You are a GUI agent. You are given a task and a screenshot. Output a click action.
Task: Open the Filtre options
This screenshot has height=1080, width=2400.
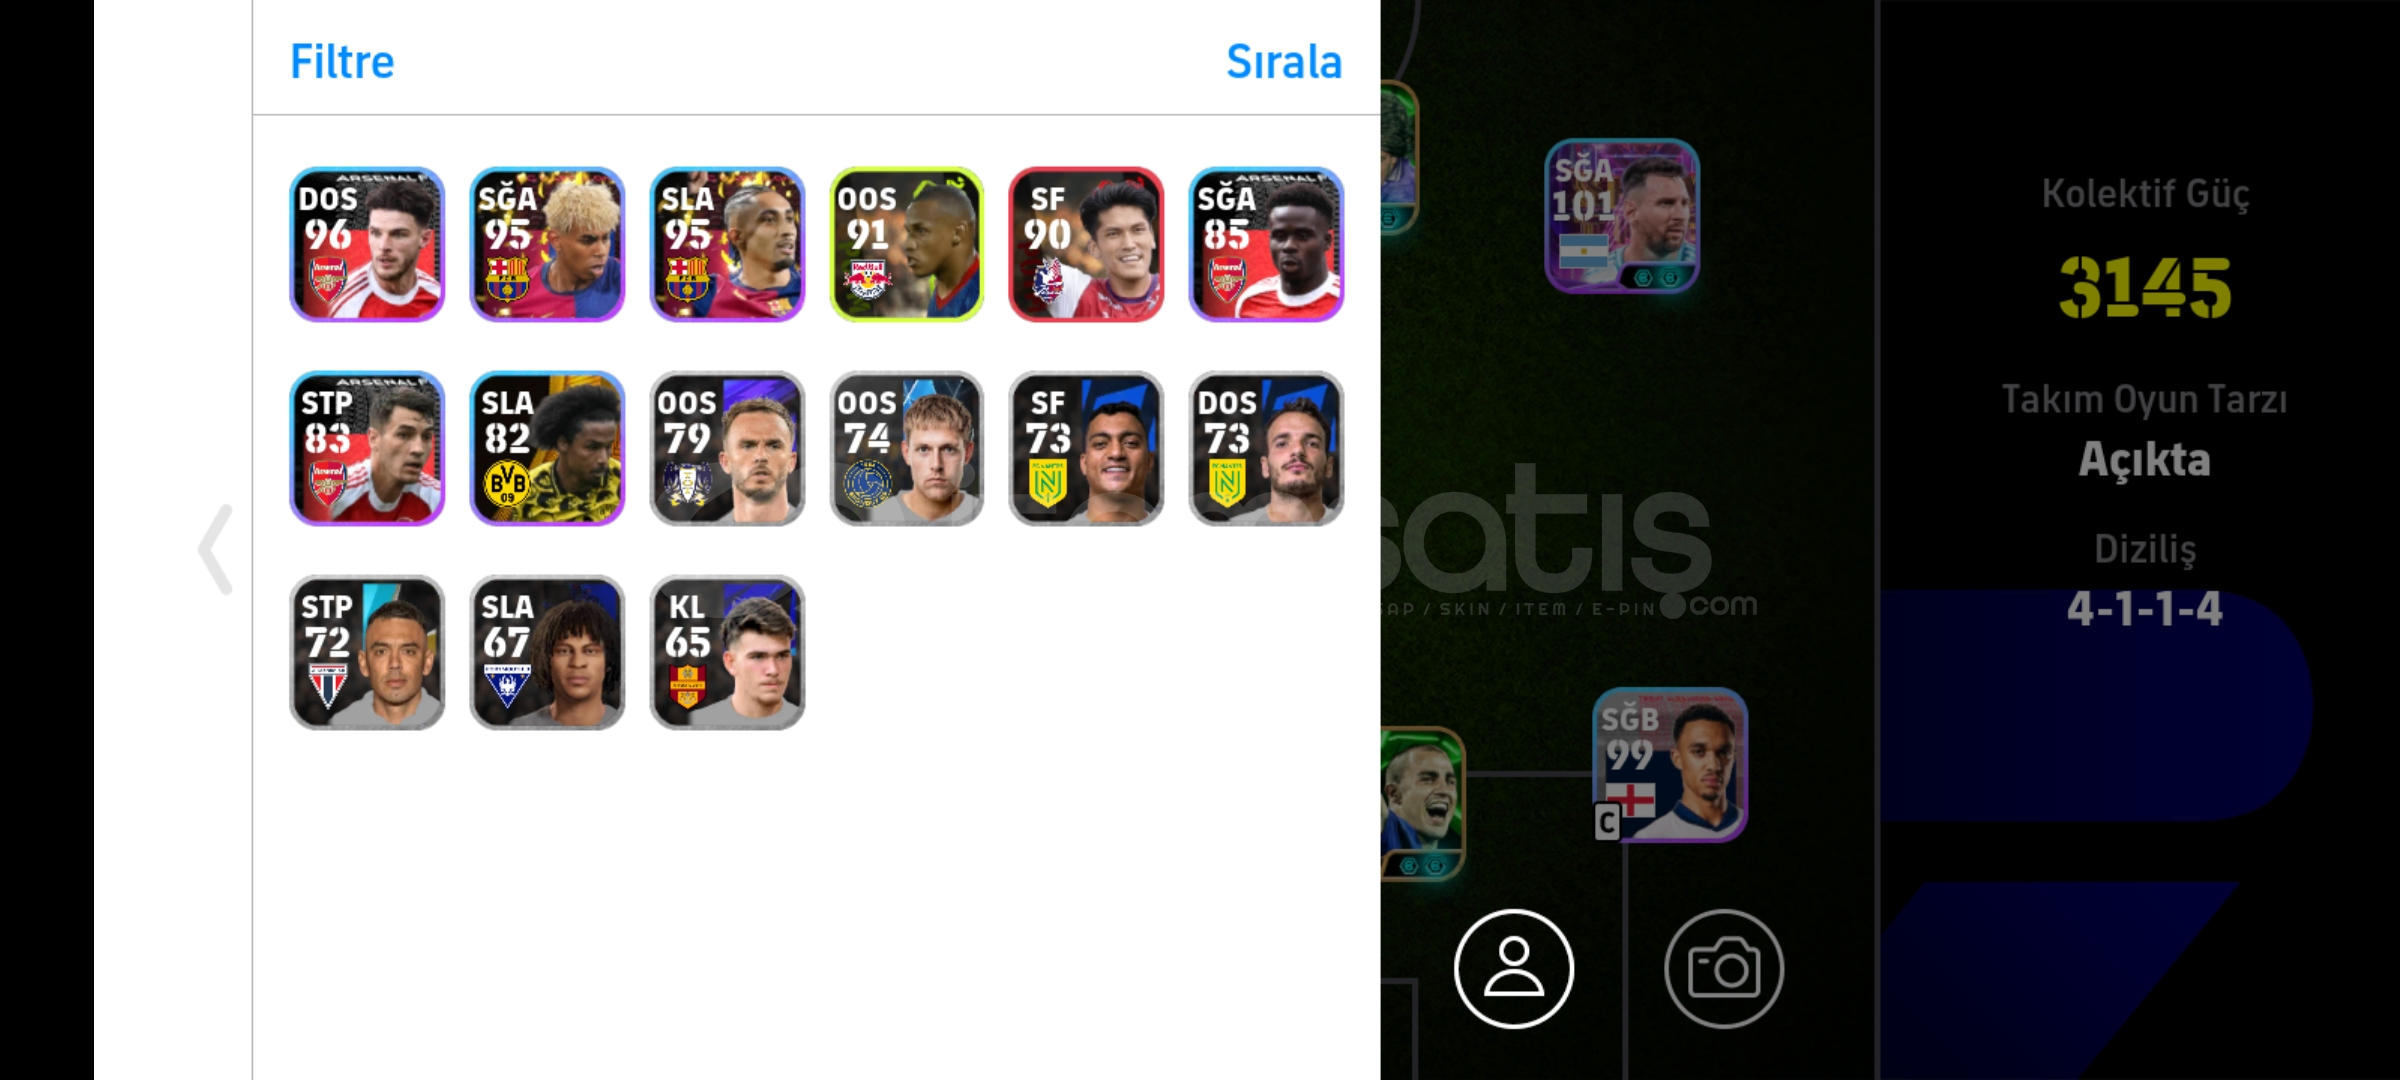pos(342,62)
